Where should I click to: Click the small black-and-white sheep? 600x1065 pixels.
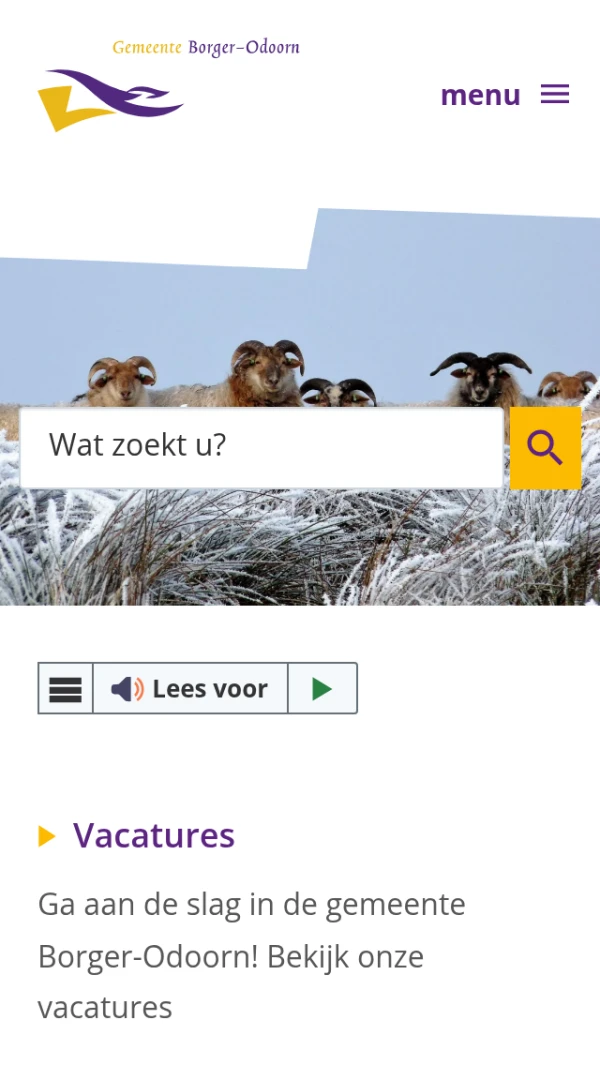tap(338, 393)
